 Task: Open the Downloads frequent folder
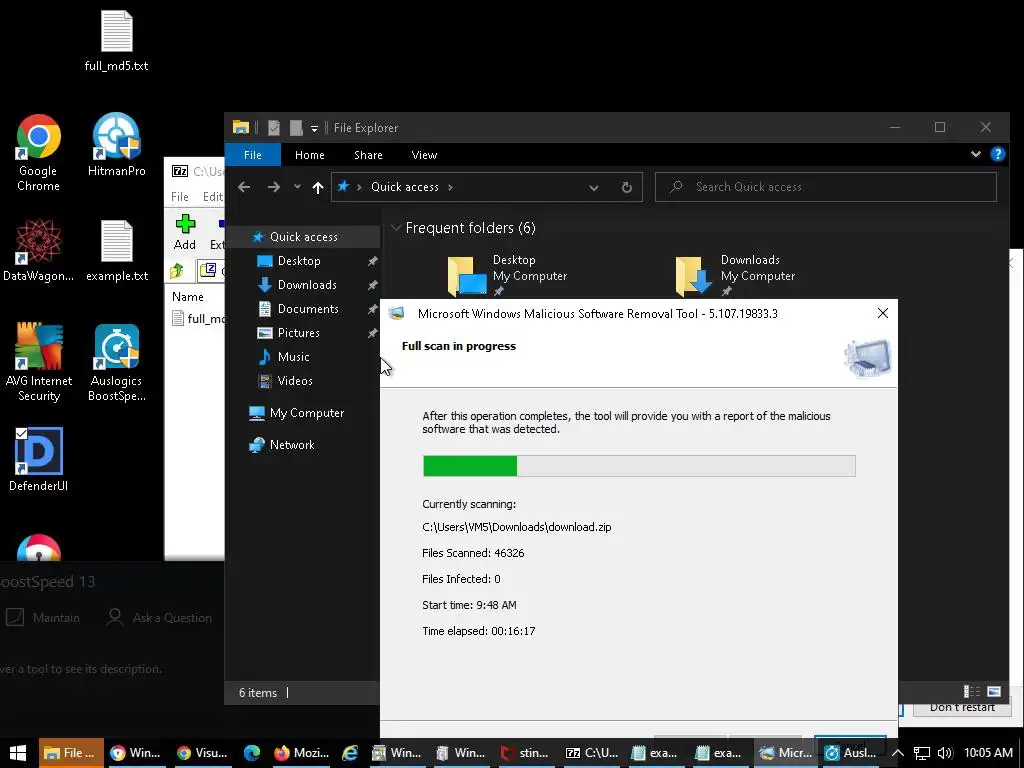(736, 276)
